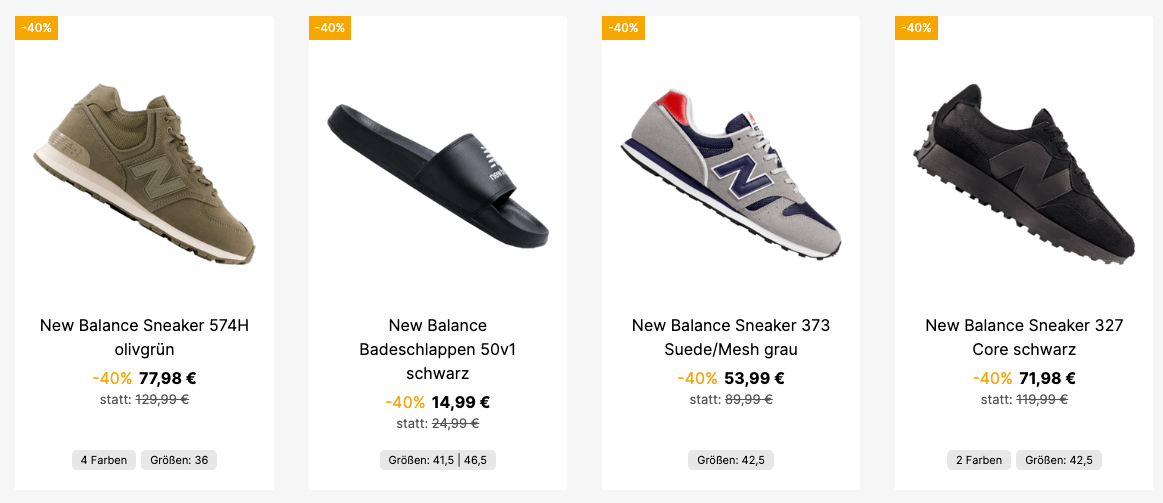Click the 14,99 € sale price
Image resolution: width=1163 pixels, height=503 pixels.
coord(460,402)
